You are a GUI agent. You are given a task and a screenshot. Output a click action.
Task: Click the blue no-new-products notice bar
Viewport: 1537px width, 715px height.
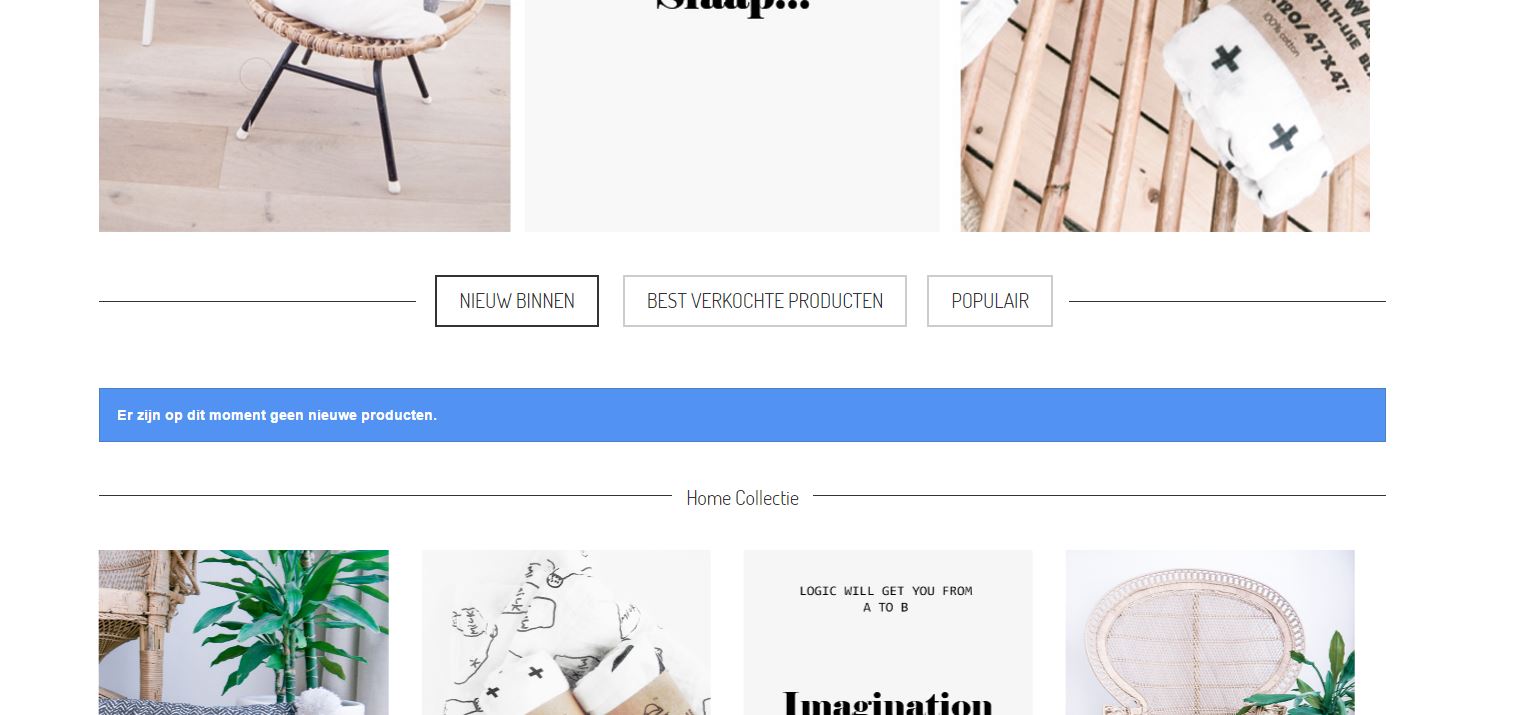click(742, 415)
